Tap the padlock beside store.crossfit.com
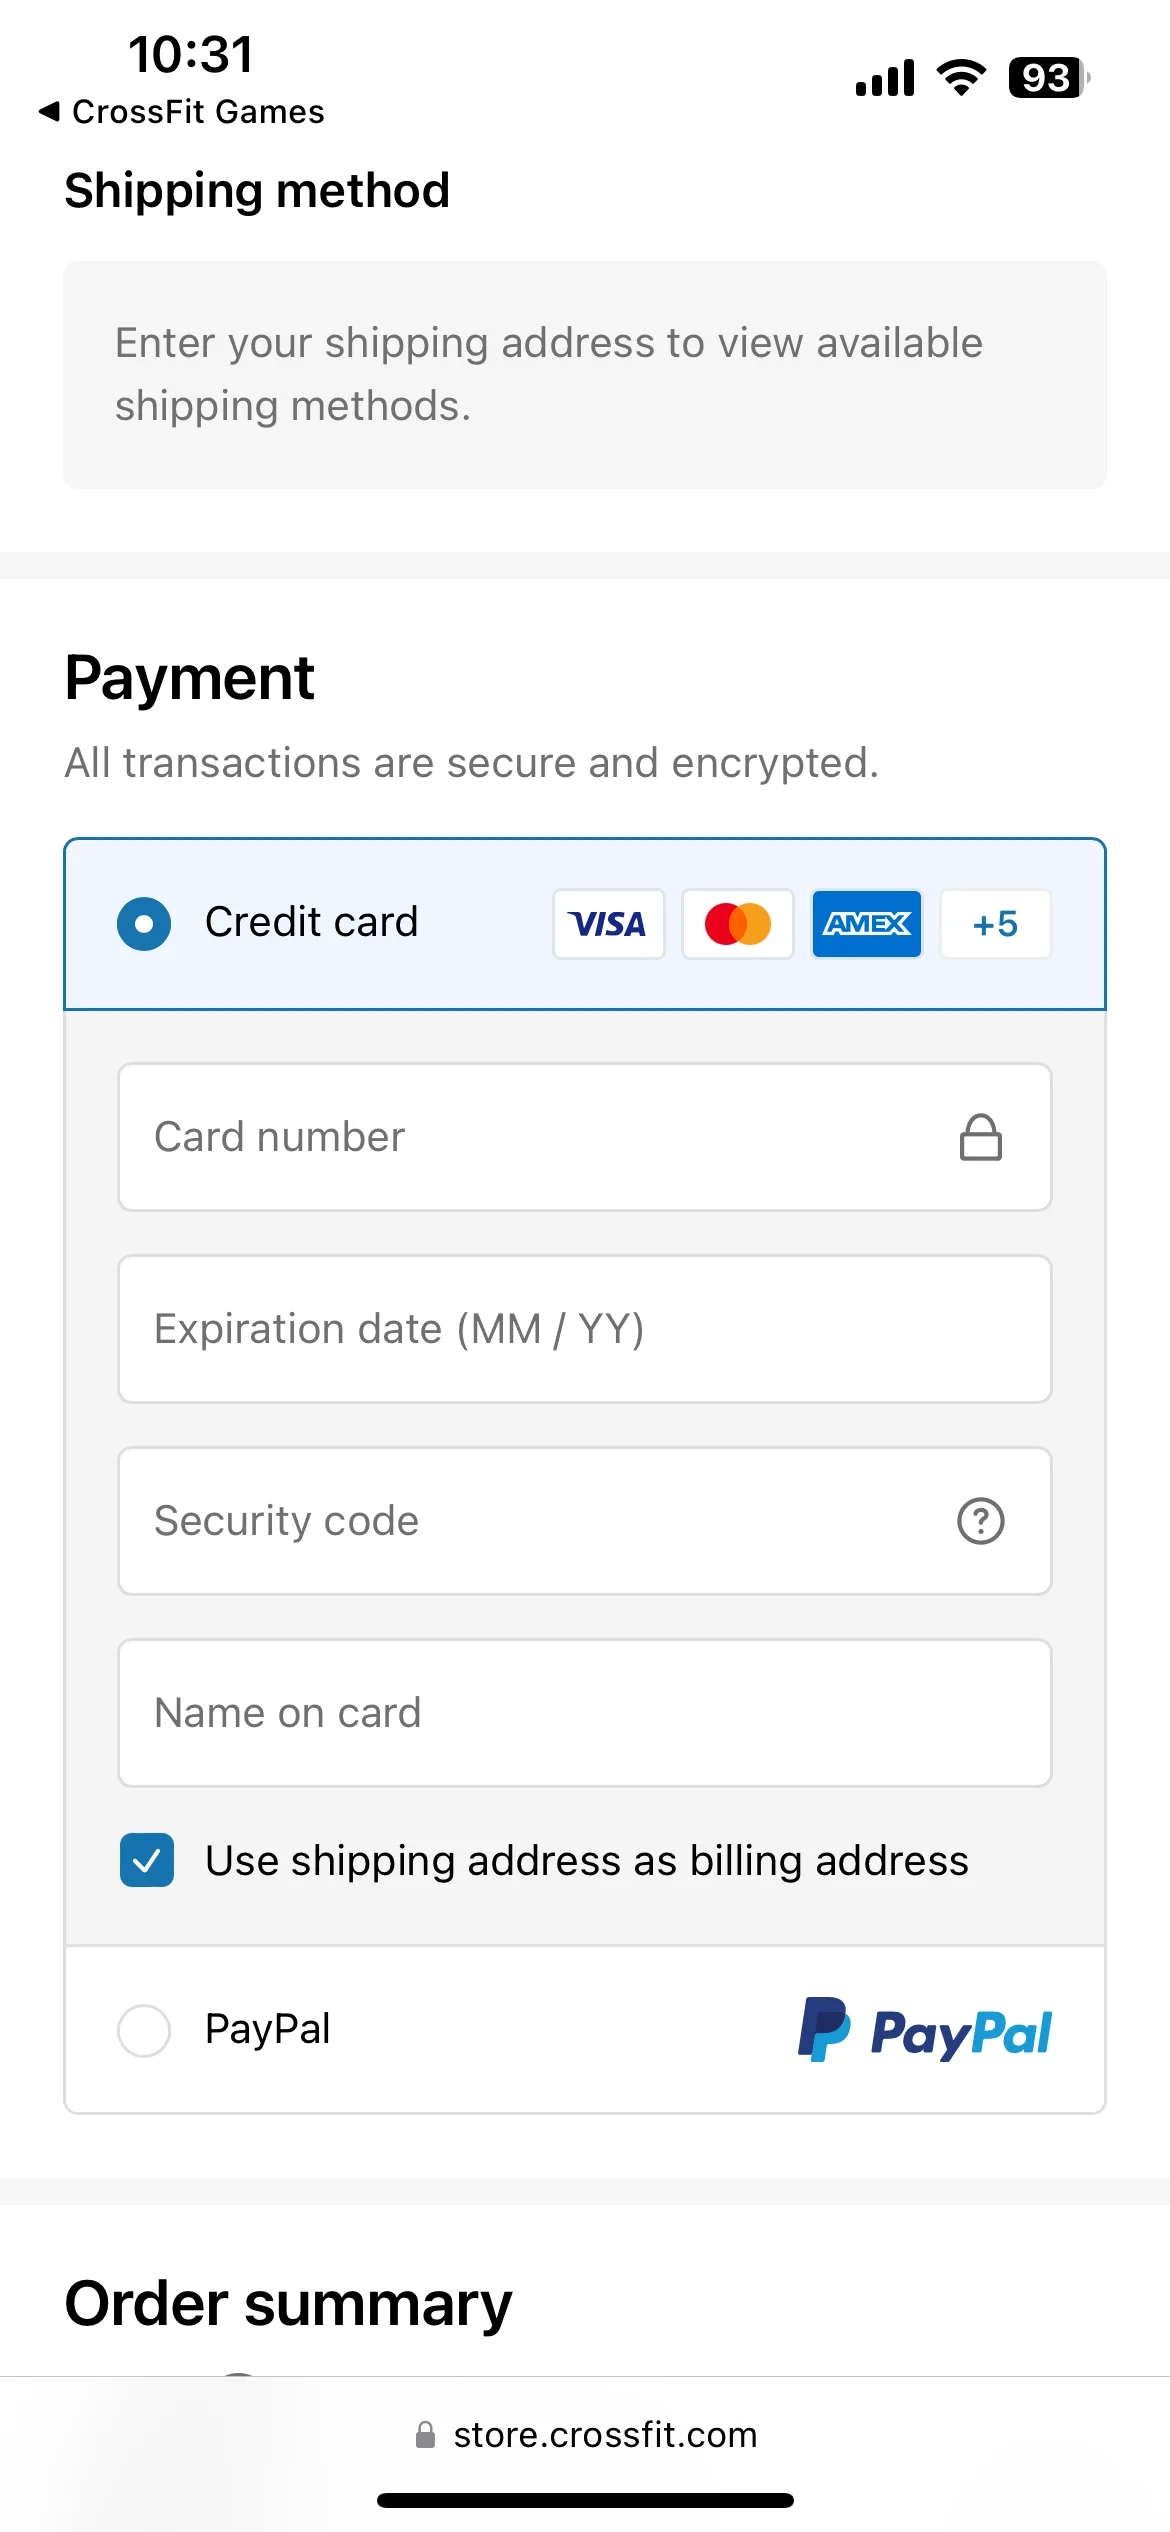Screen dimensions: 1170x2532 (425, 2434)
